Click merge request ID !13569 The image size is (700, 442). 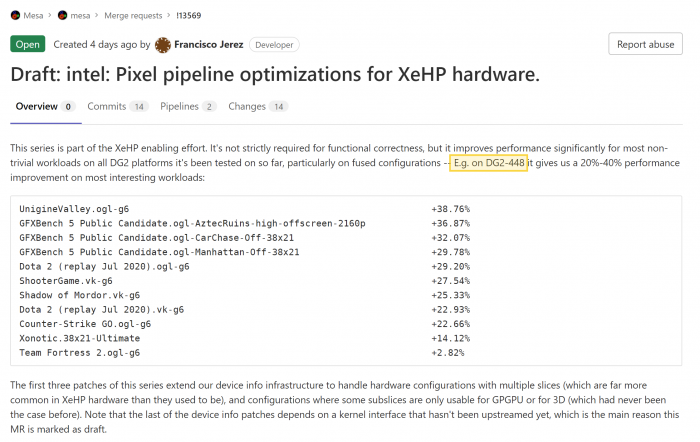click(188, 16)
